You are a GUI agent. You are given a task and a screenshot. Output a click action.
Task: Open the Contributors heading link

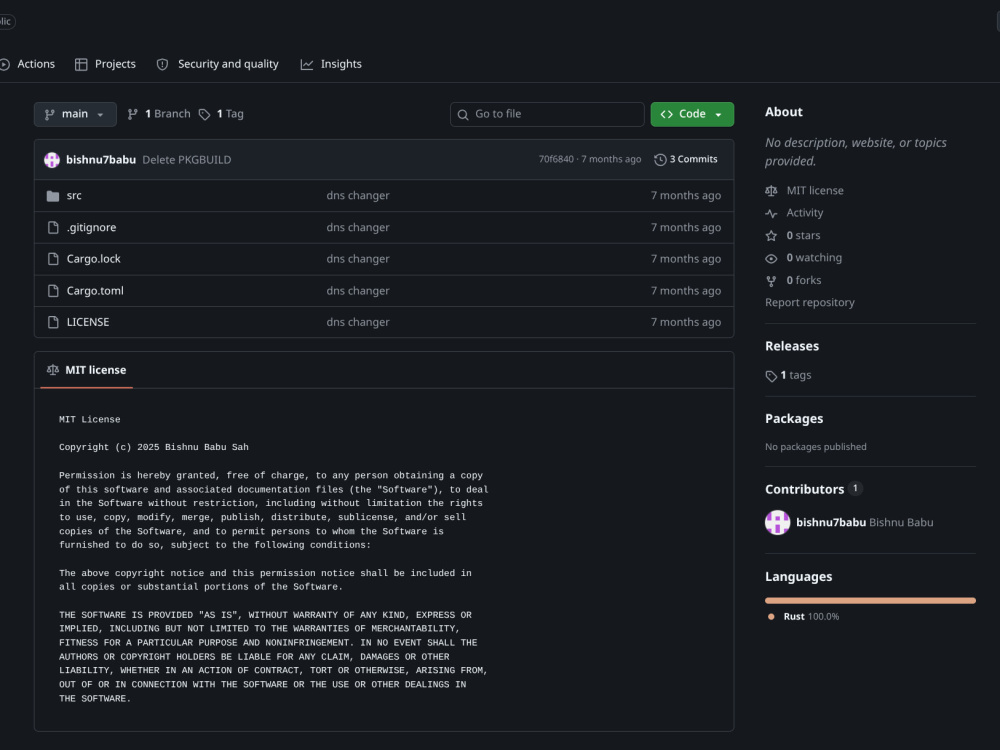point(805,489)
